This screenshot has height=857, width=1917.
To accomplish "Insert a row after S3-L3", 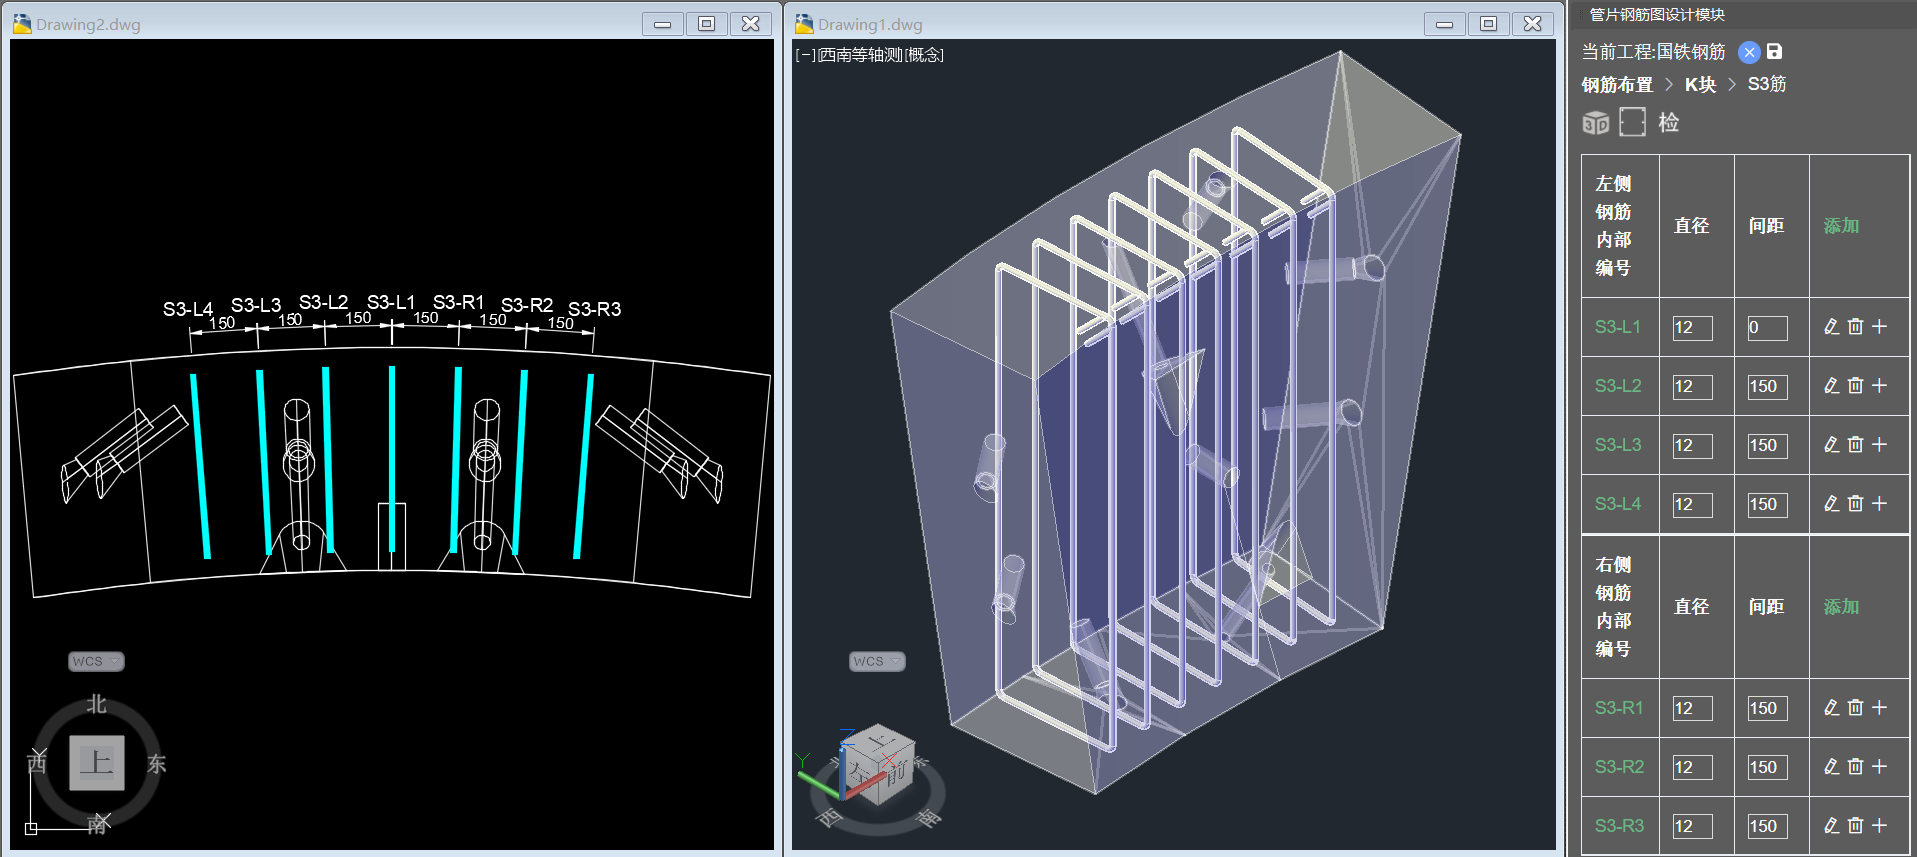I will [1879, 445].
